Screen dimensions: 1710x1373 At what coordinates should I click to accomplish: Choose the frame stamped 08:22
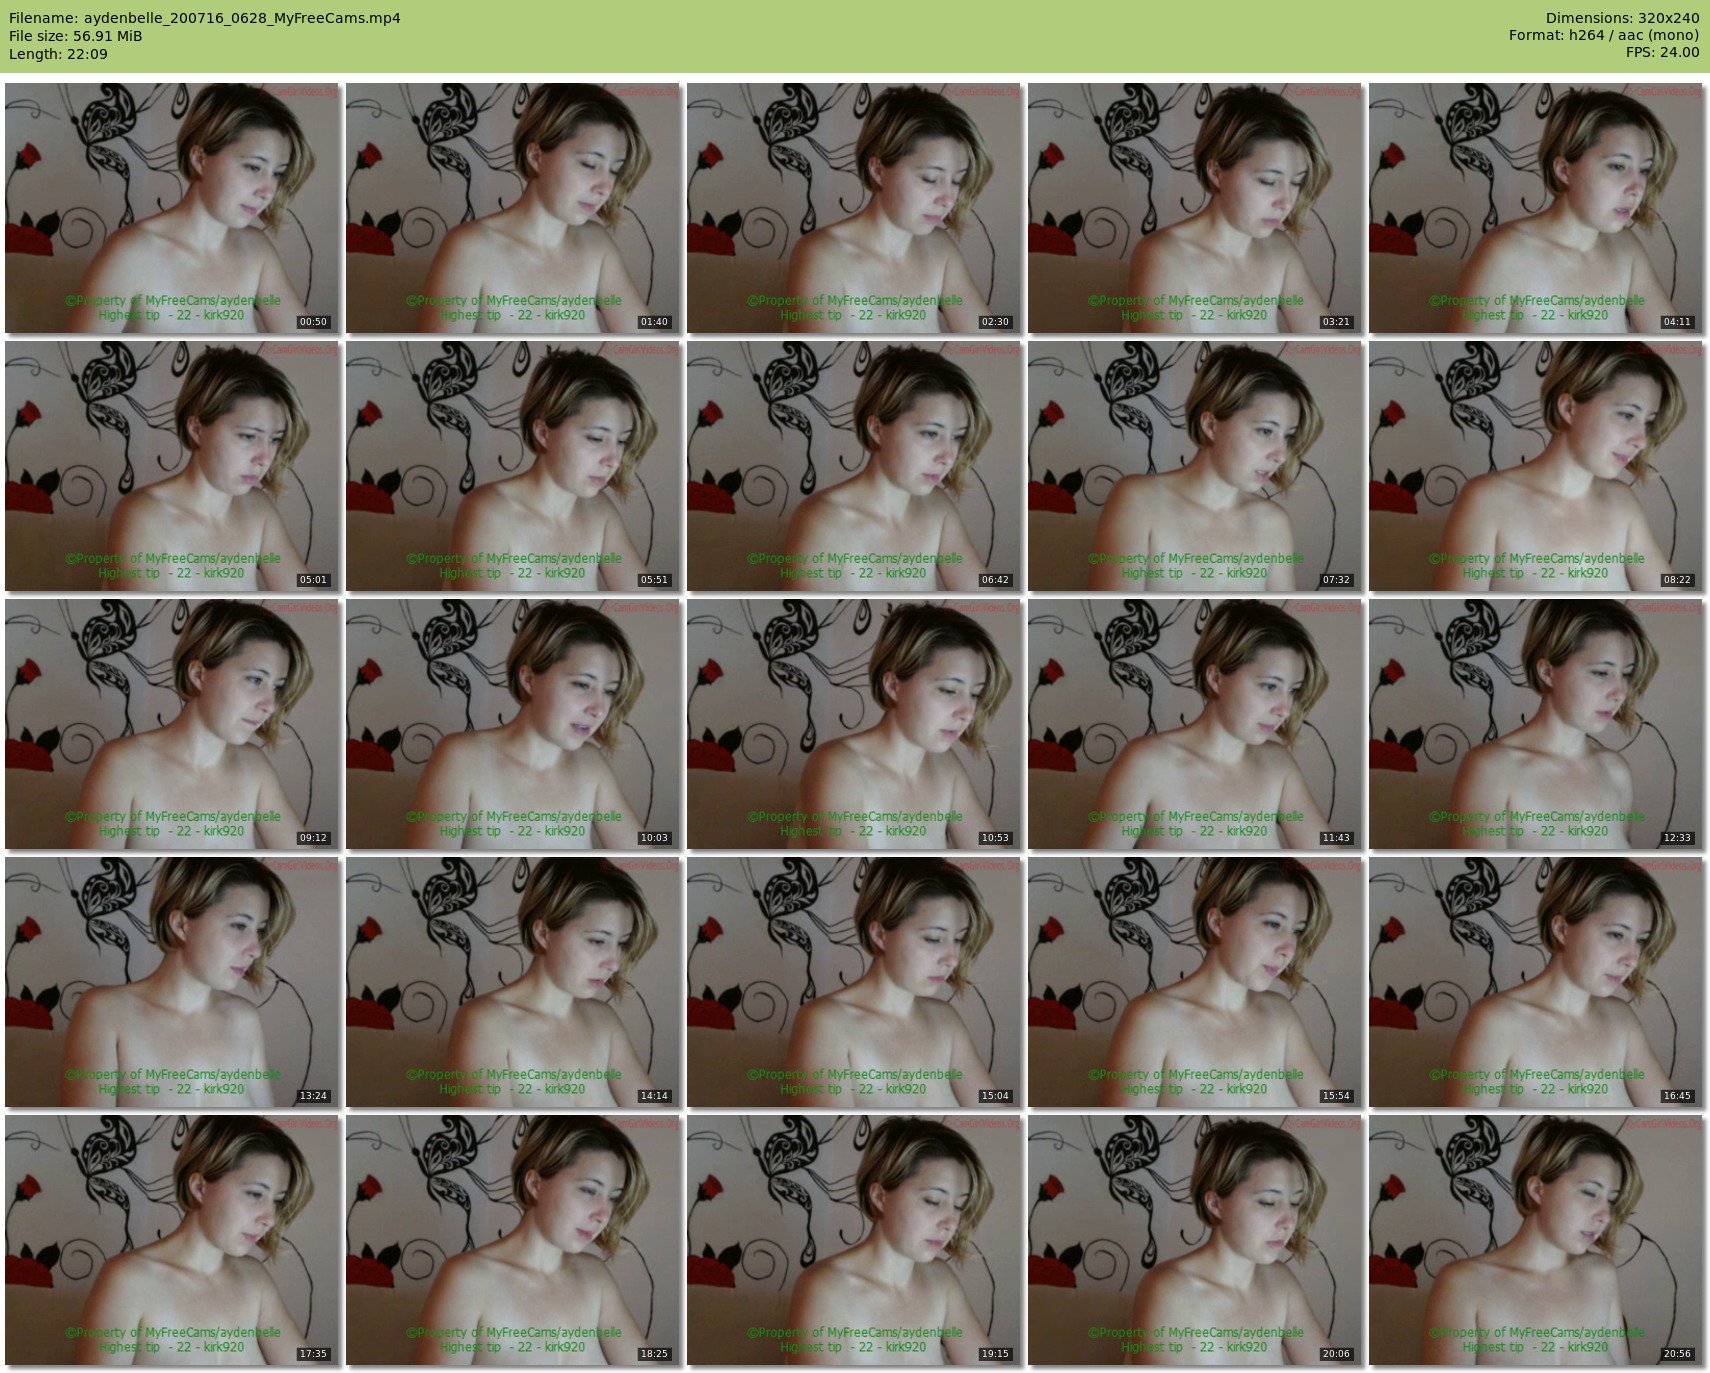pyautogui.click(x=1536, y=466)
